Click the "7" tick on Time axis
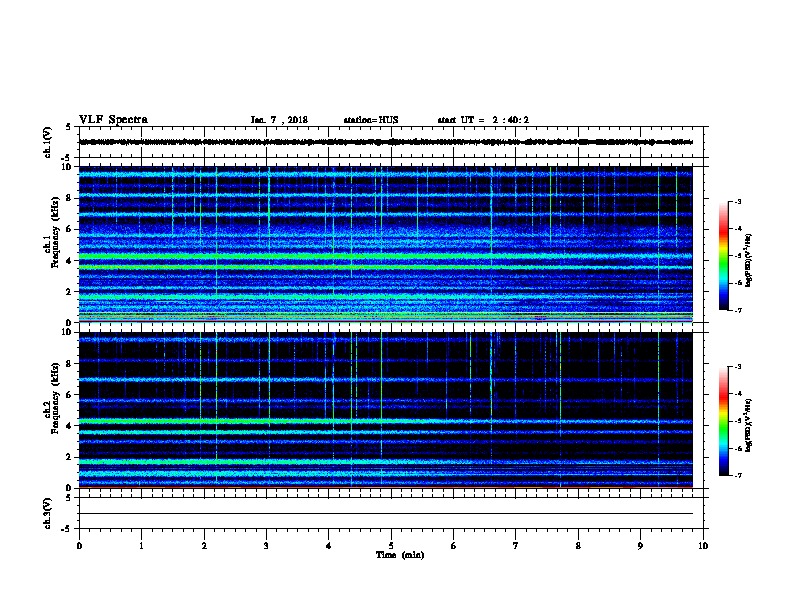This screenshot has height=612, width=792. (516, 546)
